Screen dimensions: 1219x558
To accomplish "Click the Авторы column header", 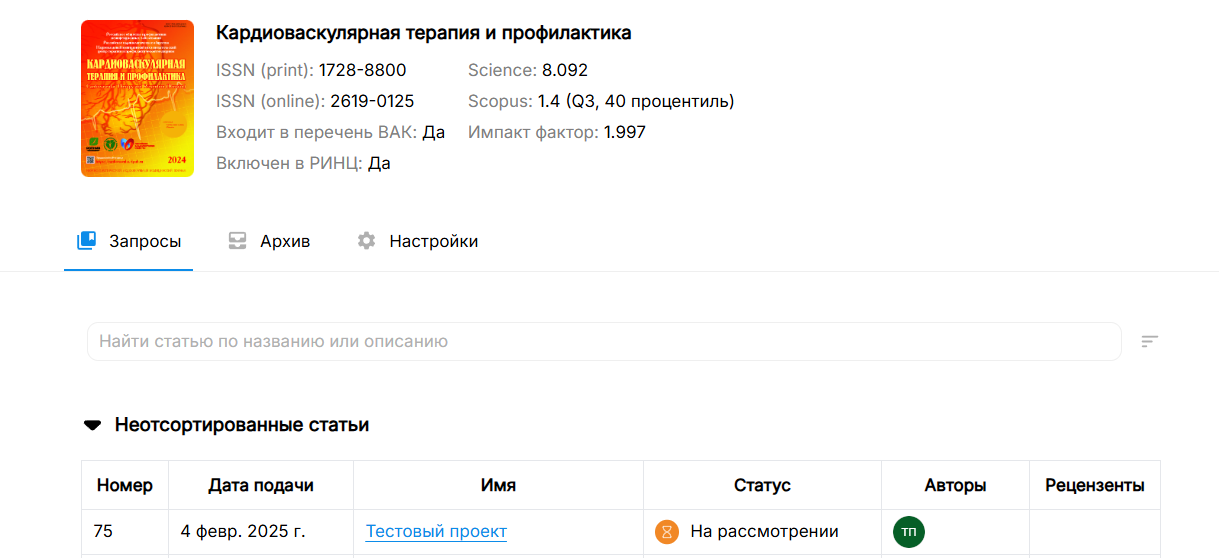I will click(955, 485).
